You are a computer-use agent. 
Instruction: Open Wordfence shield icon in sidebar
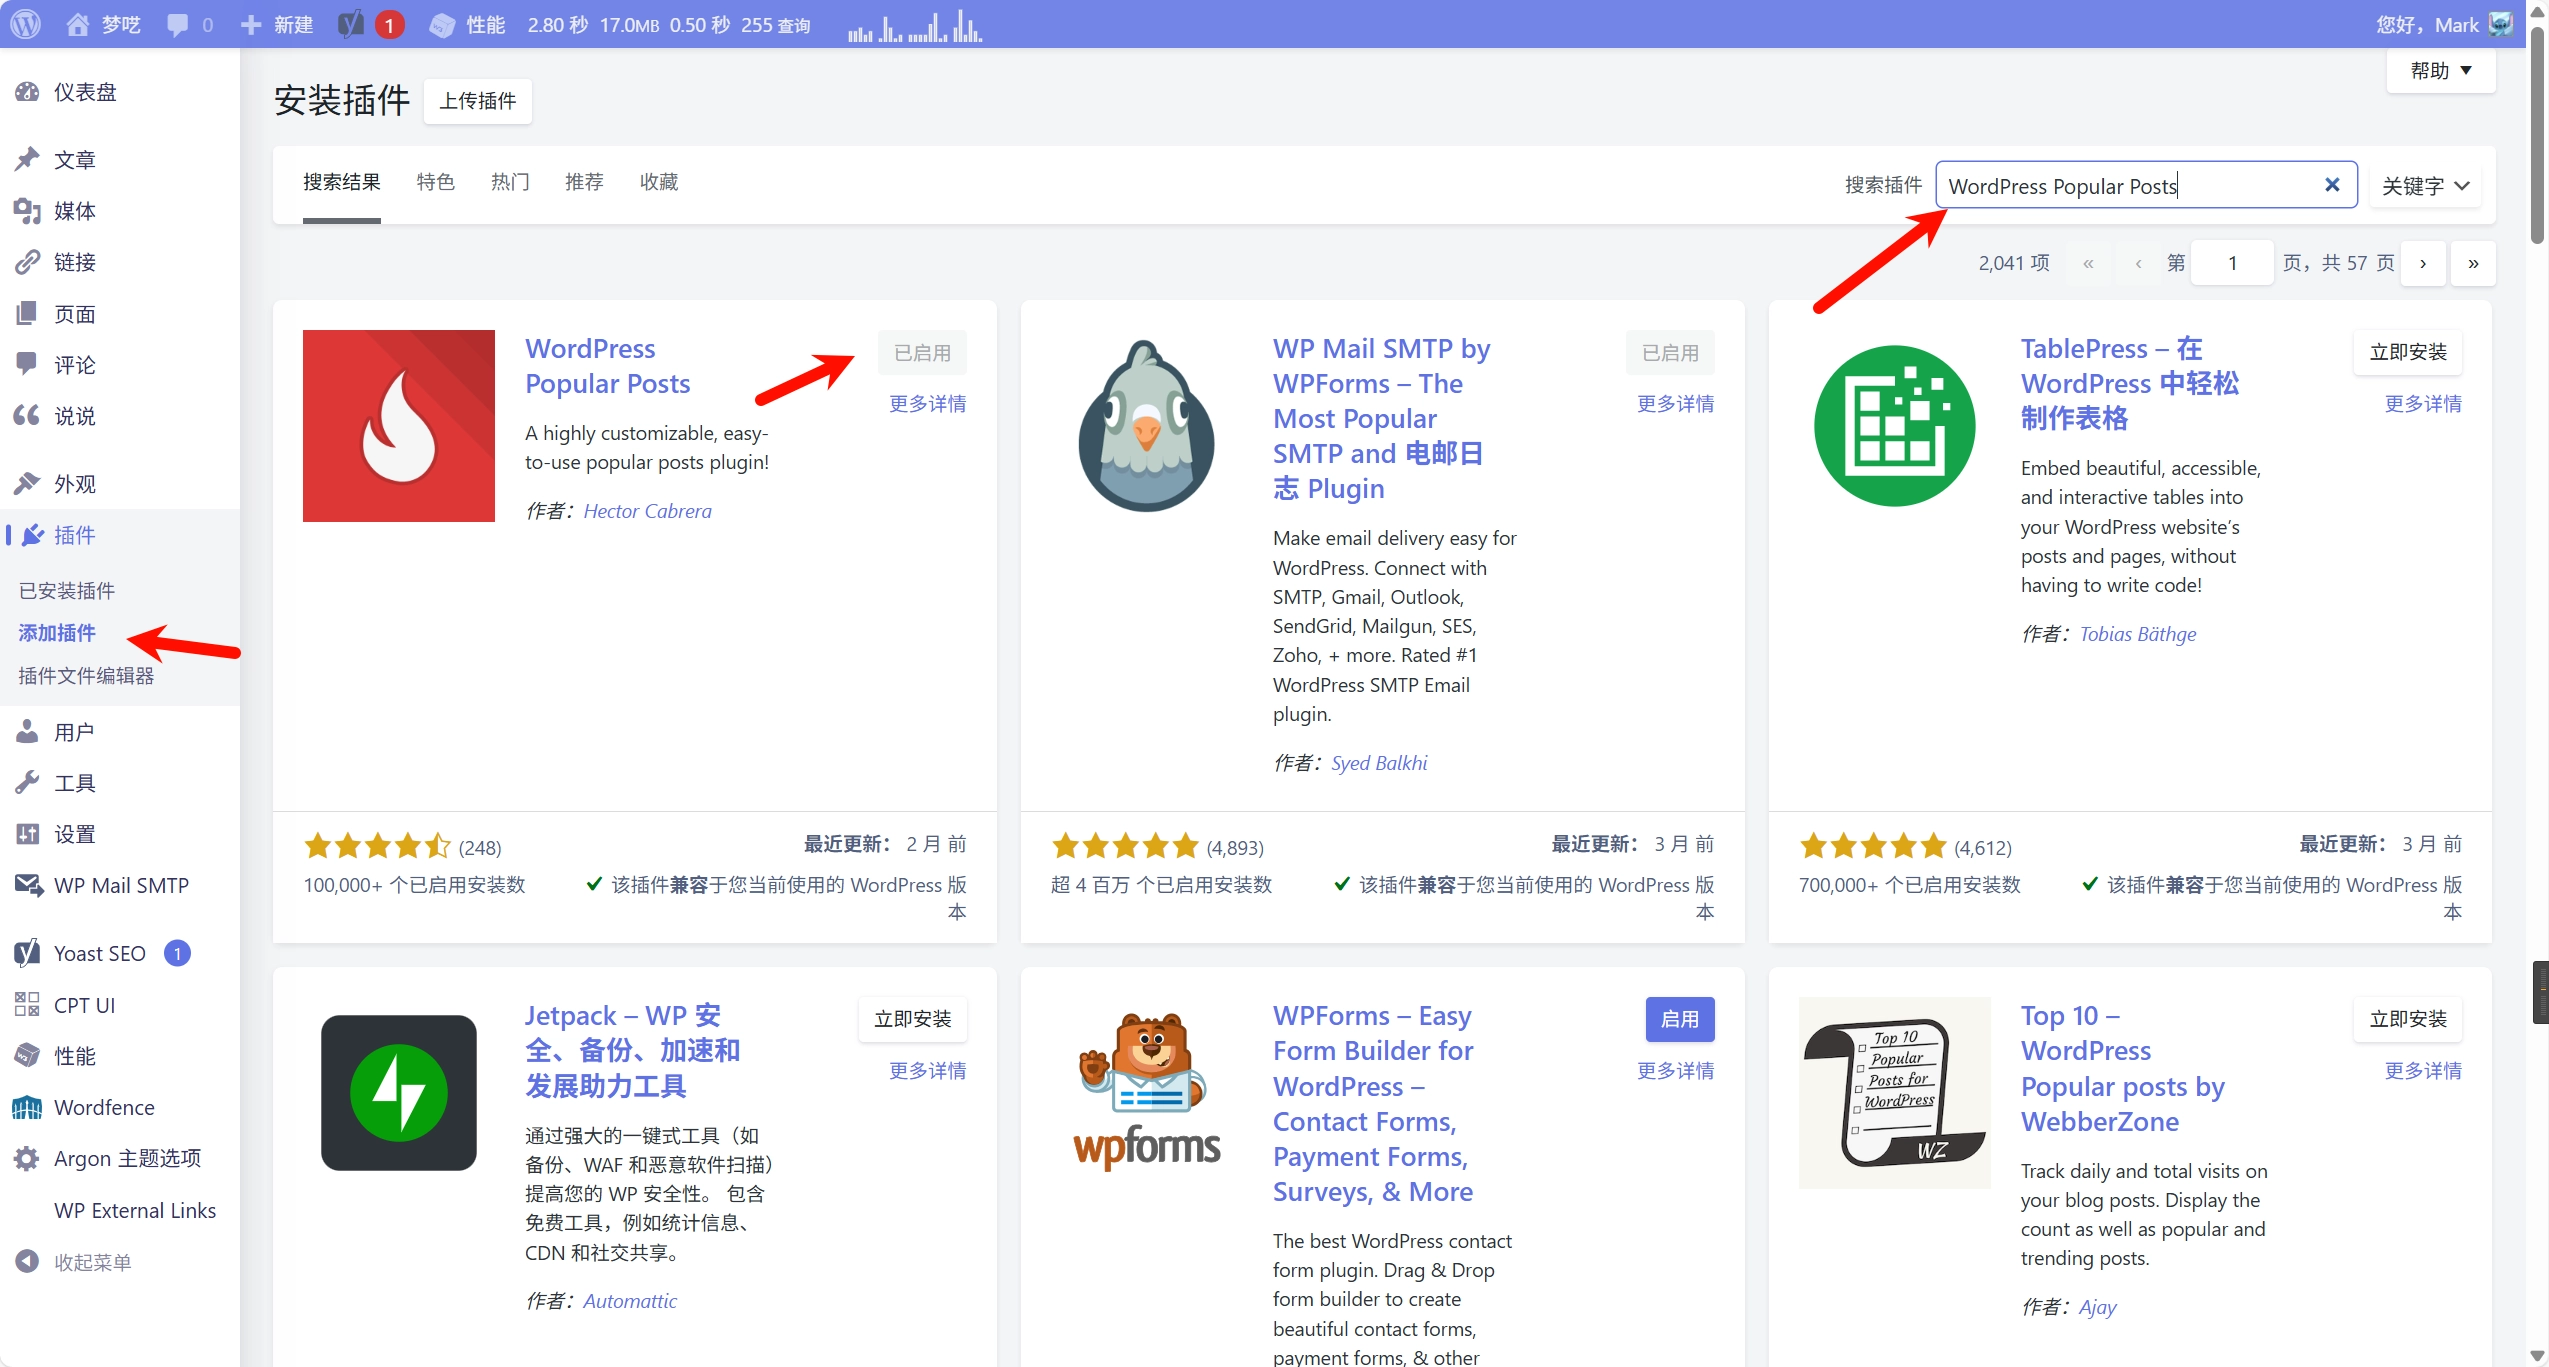coord(27,1107)
